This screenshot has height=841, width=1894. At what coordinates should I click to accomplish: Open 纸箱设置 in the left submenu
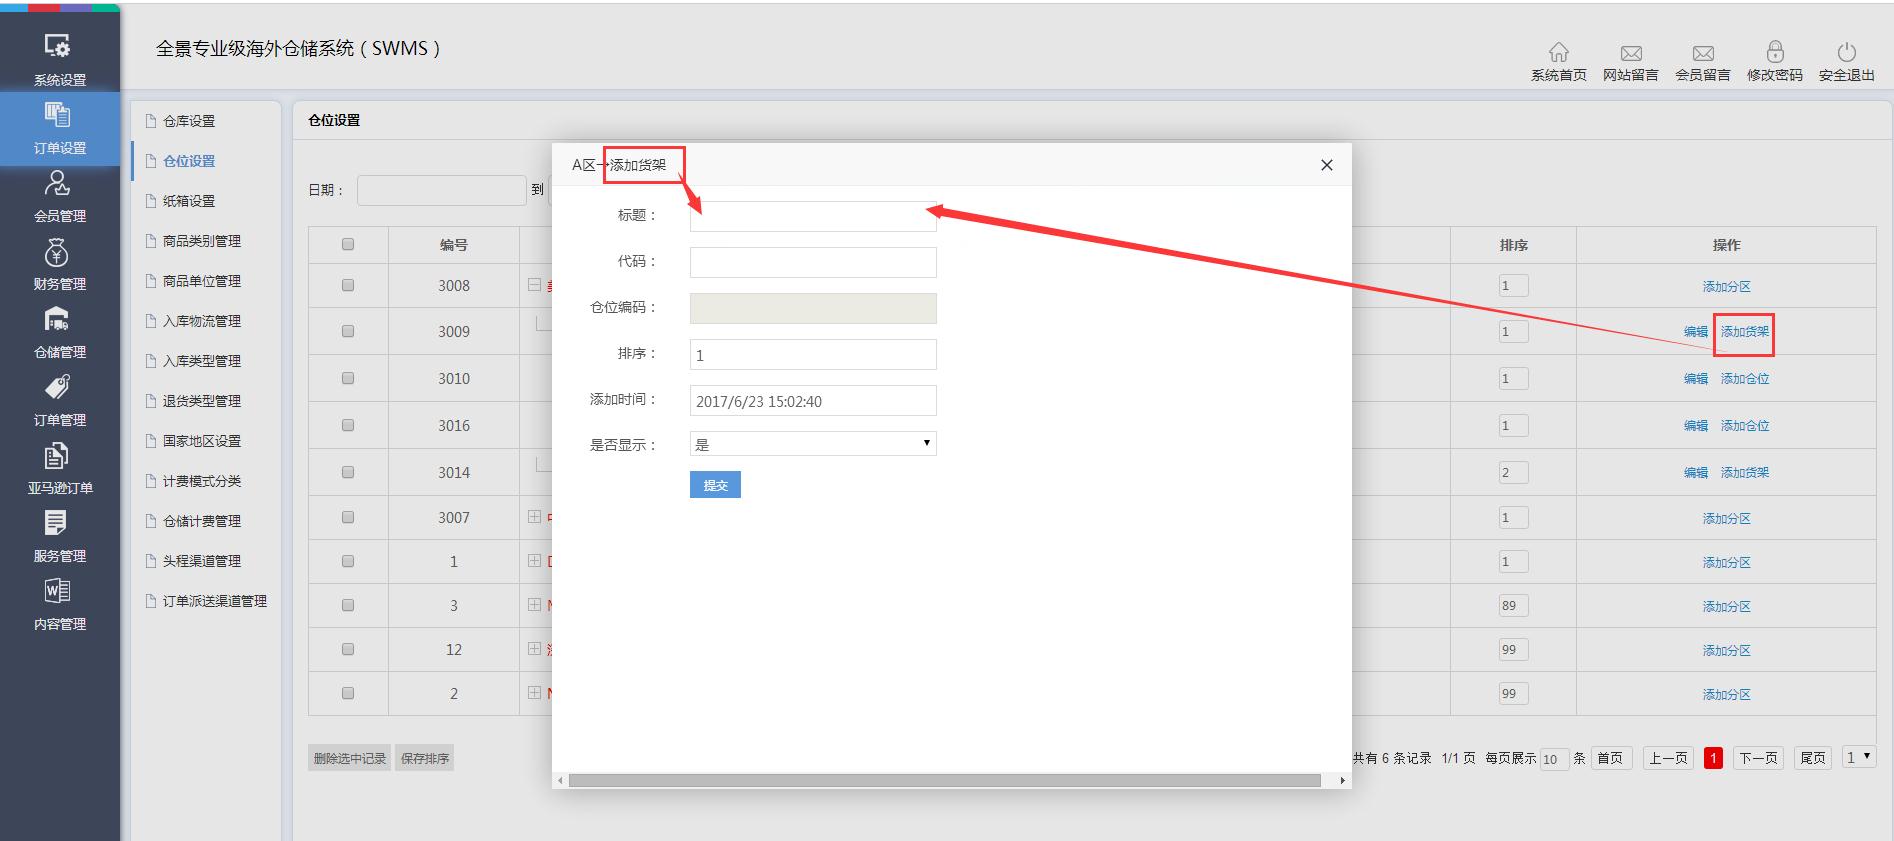coord(189,201)
